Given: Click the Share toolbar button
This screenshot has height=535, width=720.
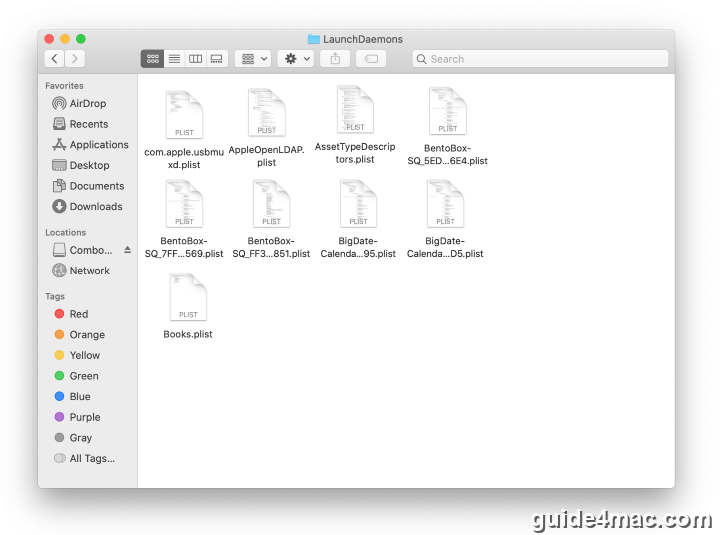Looking at the screenshot, I should coord(335,59).
